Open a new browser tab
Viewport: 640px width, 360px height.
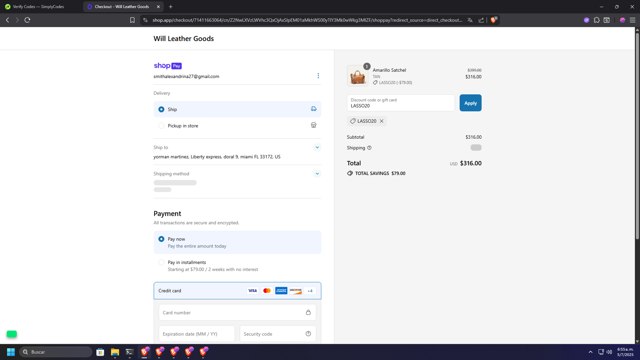pos(171,7)
